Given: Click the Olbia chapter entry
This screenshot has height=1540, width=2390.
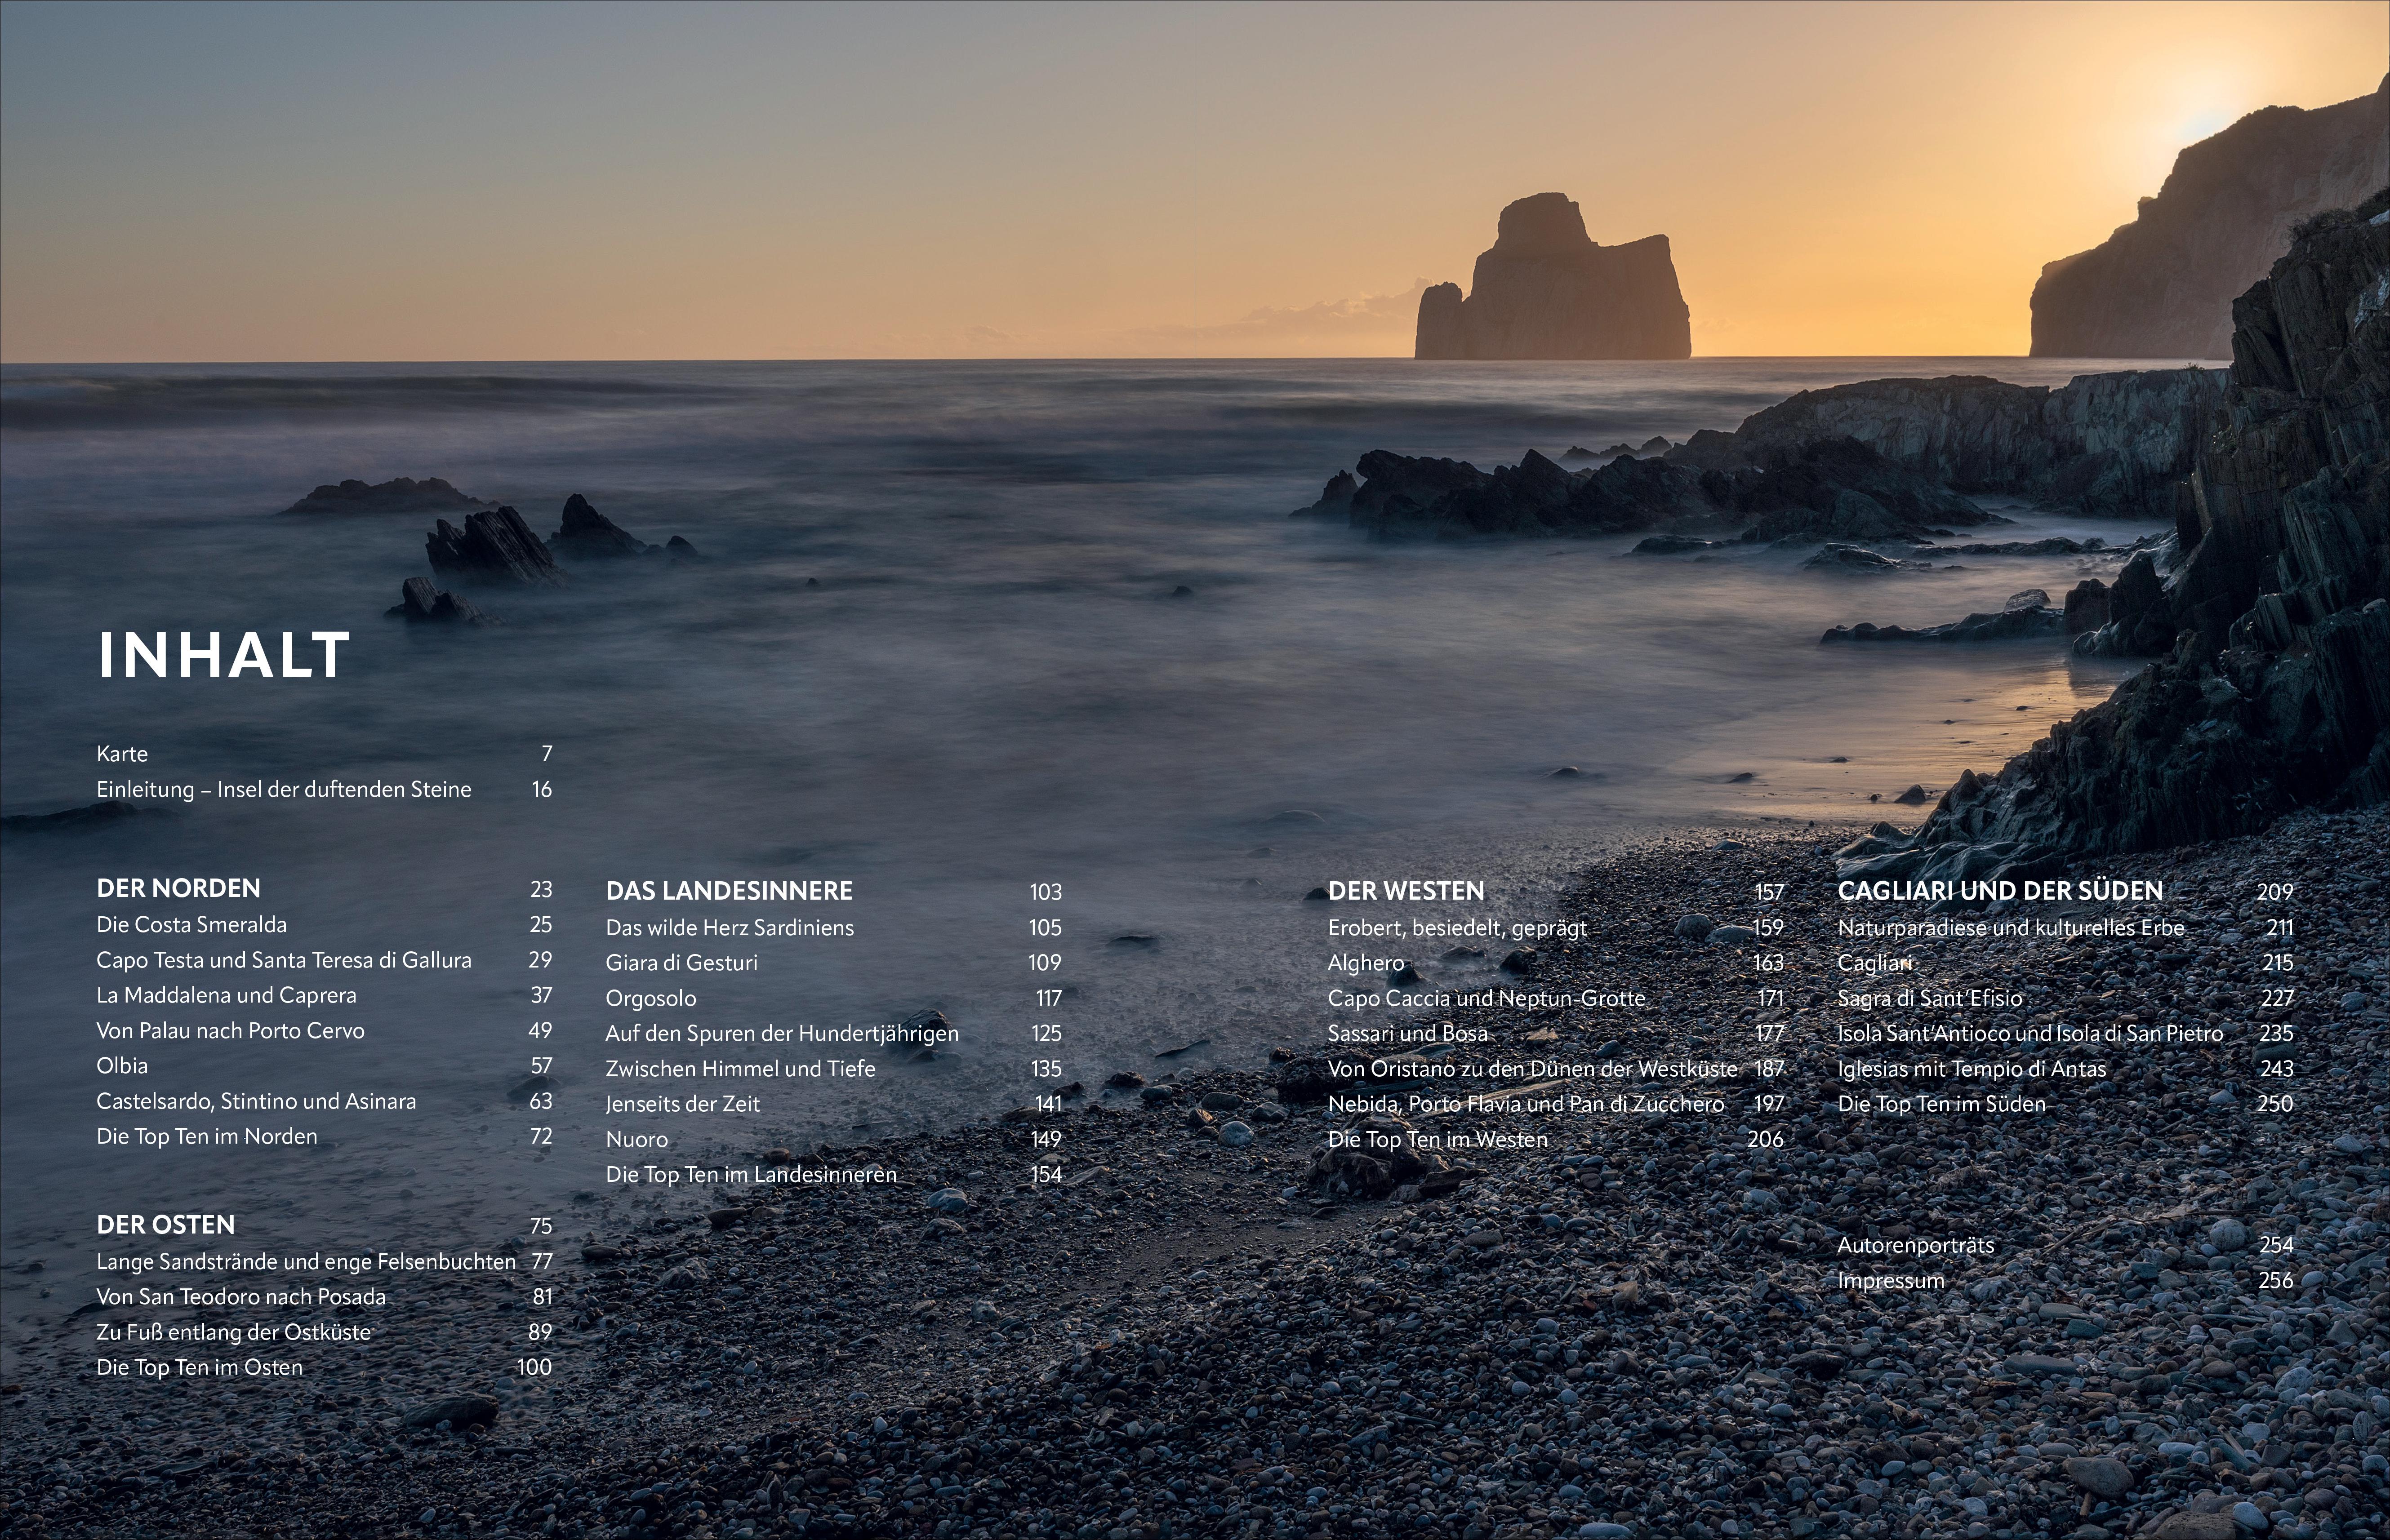Looking at the screenshot, I should click(122, 1065).
